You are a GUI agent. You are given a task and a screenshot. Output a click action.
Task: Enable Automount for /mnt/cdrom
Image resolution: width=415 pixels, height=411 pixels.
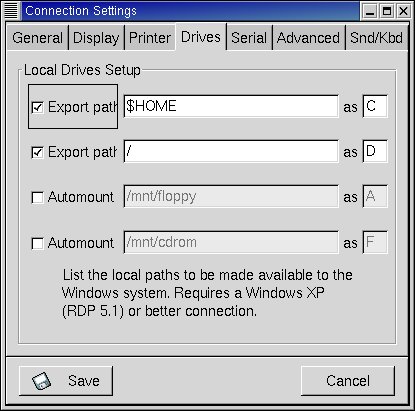coord(37,243)
